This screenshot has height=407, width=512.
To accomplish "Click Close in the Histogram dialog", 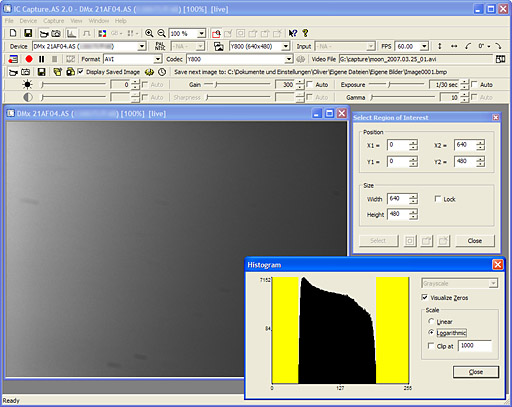I will (476, 372).
